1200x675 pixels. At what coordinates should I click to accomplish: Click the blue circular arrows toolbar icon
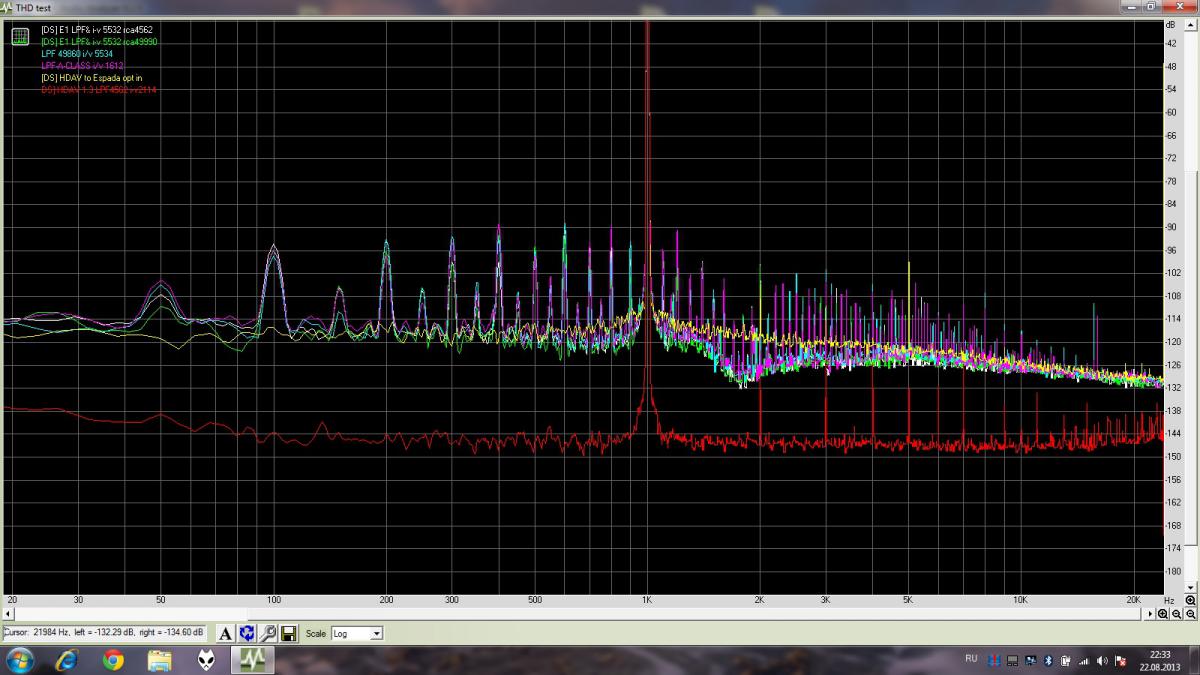tap(247, 633)
